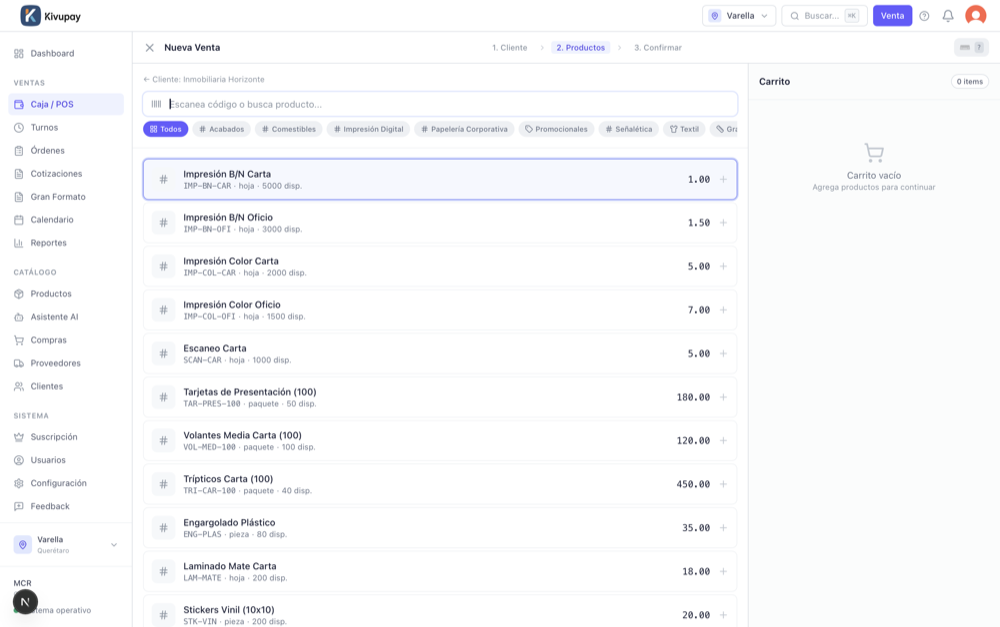
Task: Close the Nueva Venta panel with X
Action: (x=150, y=47)
